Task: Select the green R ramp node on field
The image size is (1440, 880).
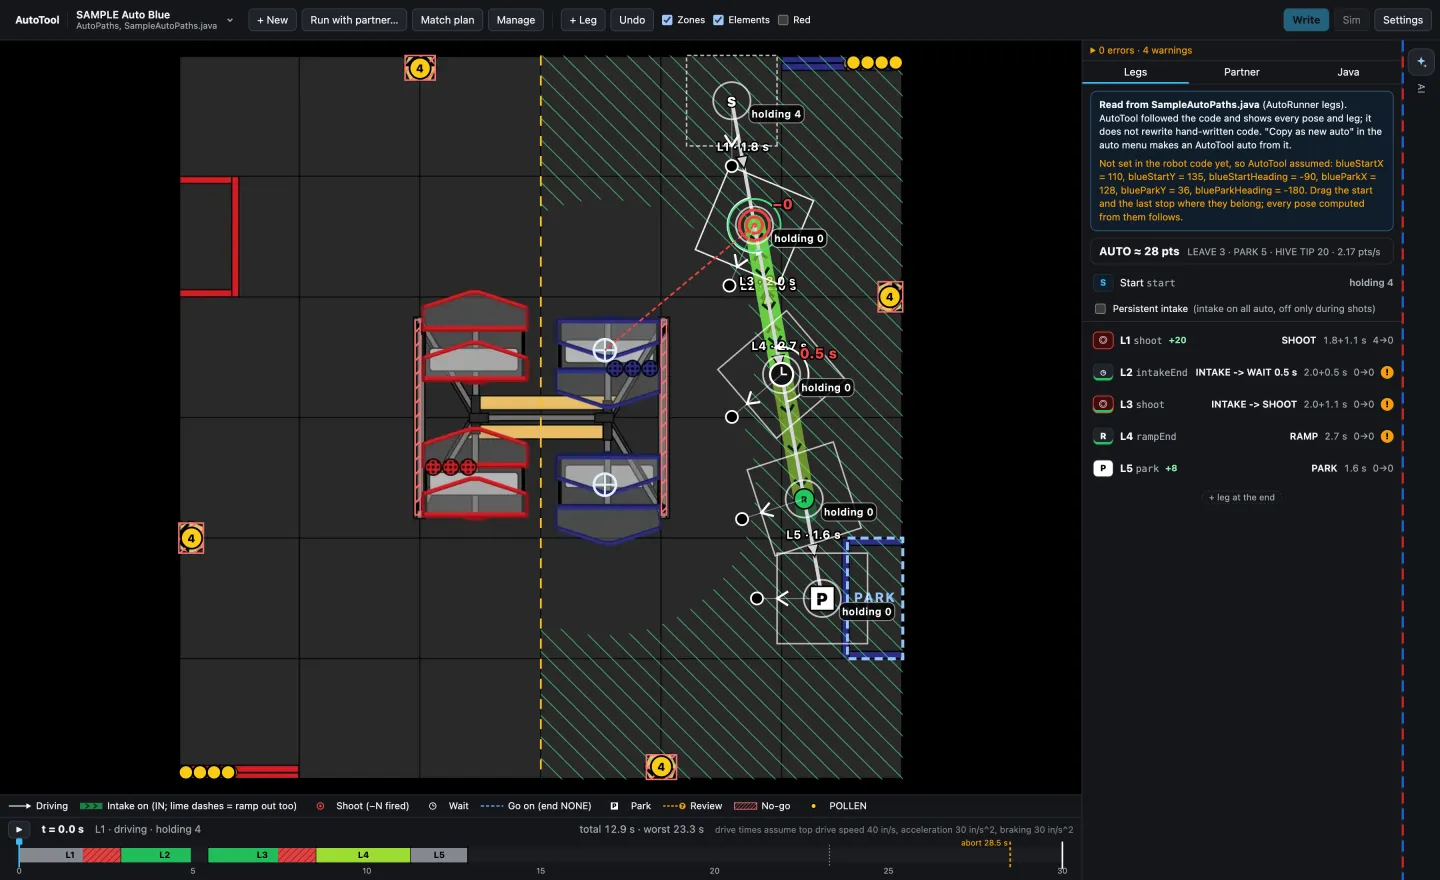Action: [804, 498]
